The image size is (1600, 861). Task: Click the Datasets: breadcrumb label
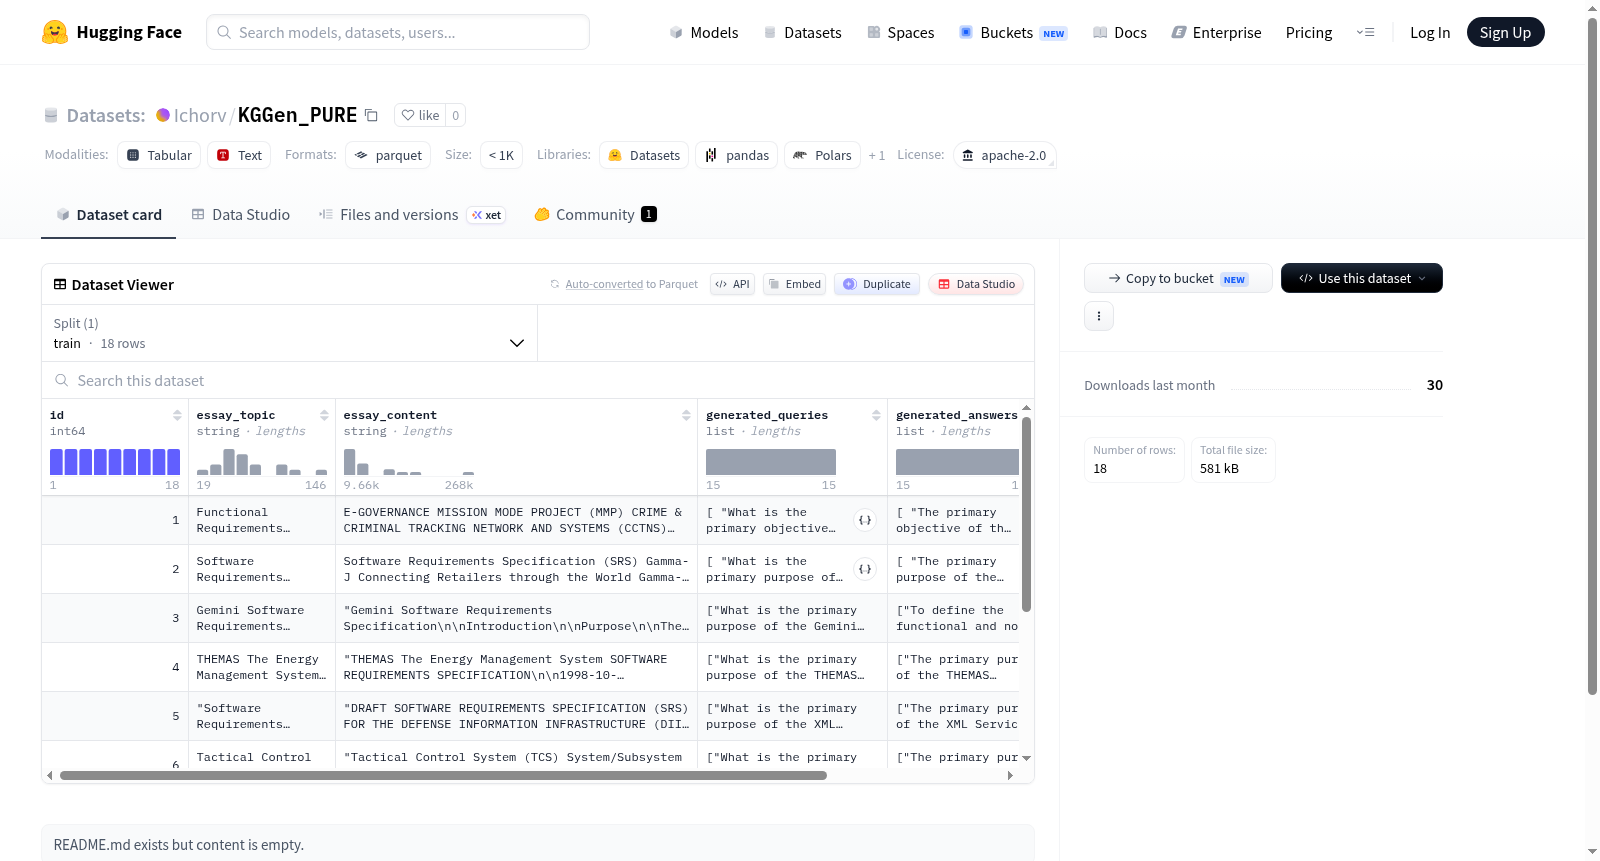tap(106, 115)
